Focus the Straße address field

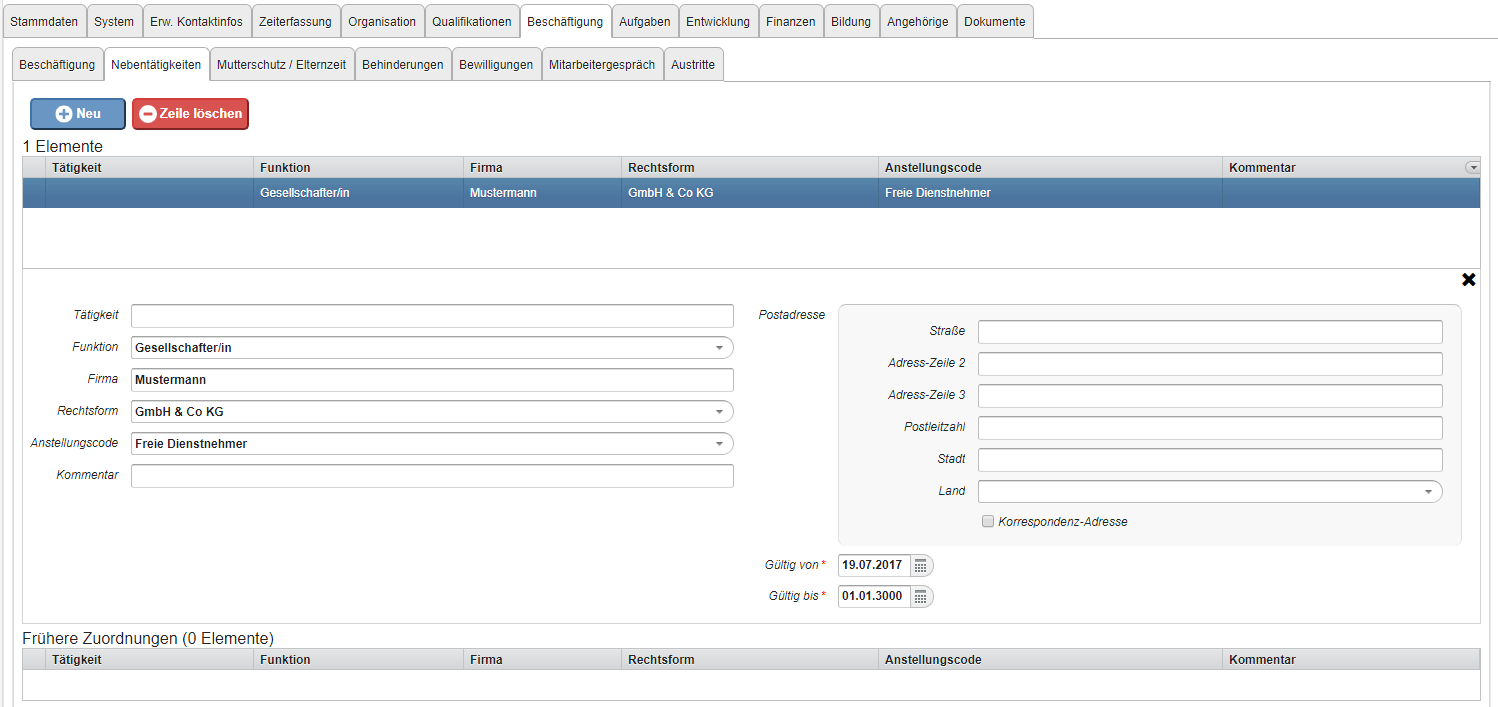(x=1210, y=332)
